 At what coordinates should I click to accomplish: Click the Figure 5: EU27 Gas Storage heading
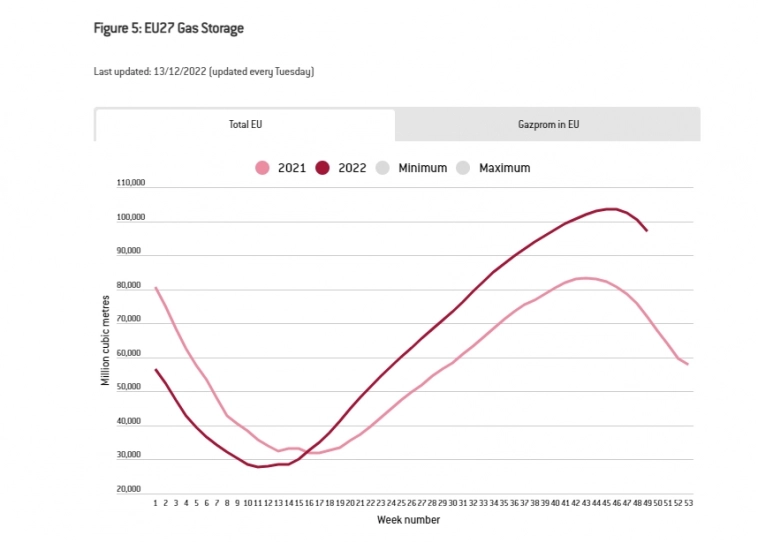[x=169, y=28]
